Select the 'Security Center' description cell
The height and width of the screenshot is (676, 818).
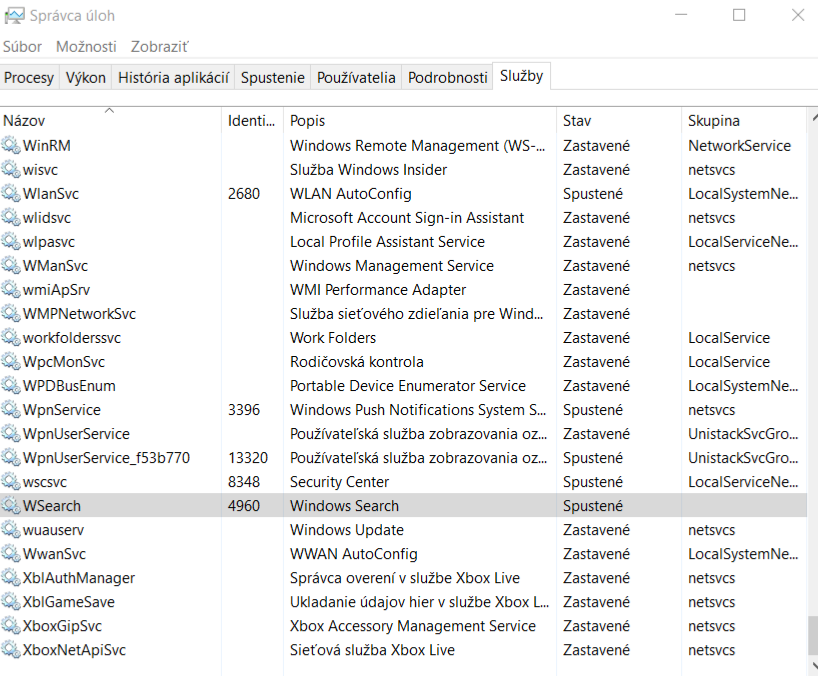coord(340,481)
